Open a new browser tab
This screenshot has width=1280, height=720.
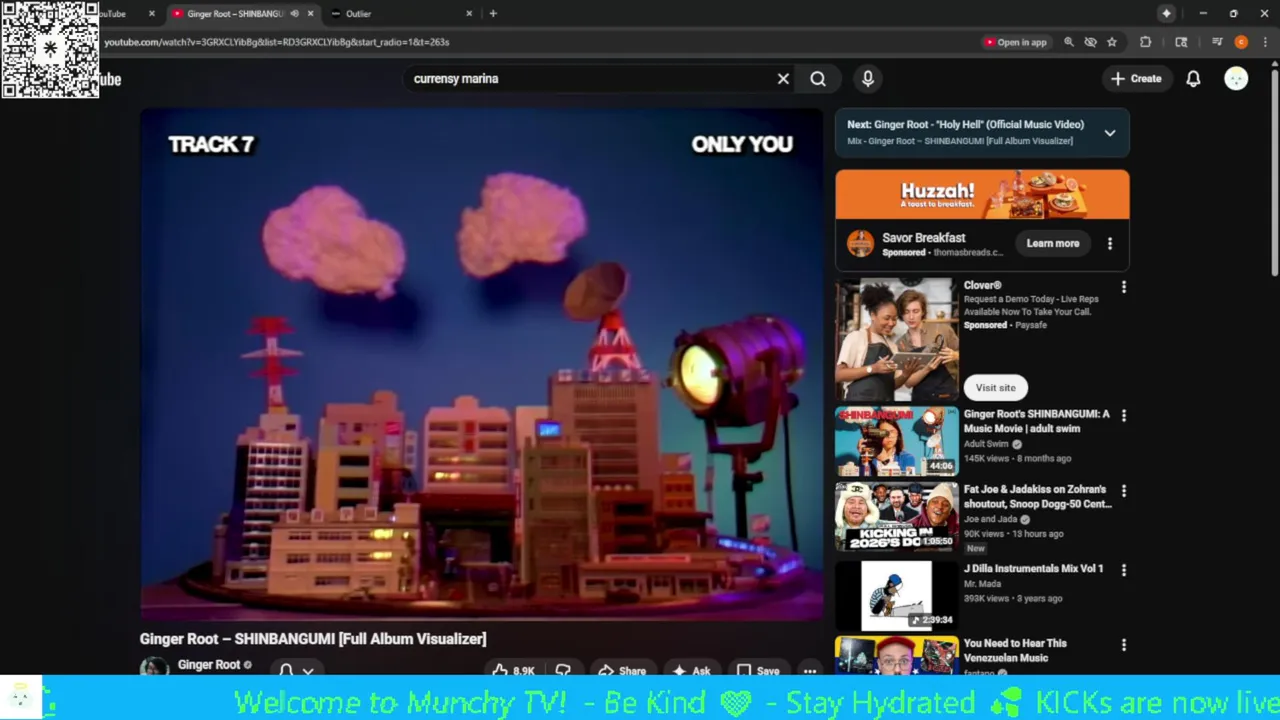pos(493,14)
